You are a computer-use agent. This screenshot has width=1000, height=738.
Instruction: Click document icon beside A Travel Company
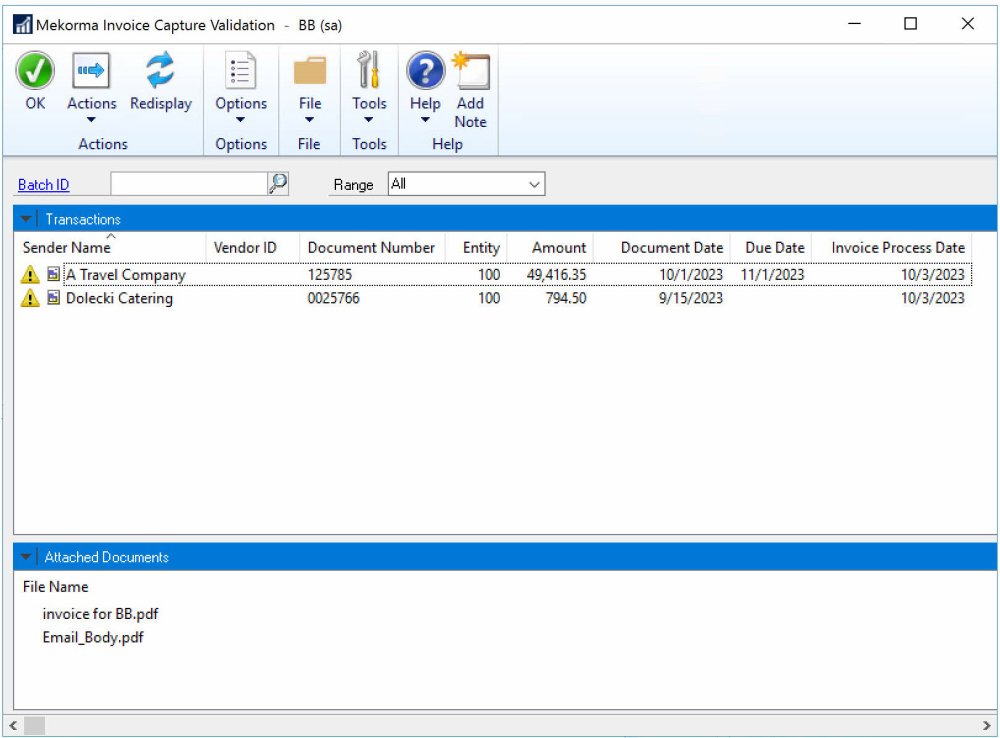click(54, 274)
